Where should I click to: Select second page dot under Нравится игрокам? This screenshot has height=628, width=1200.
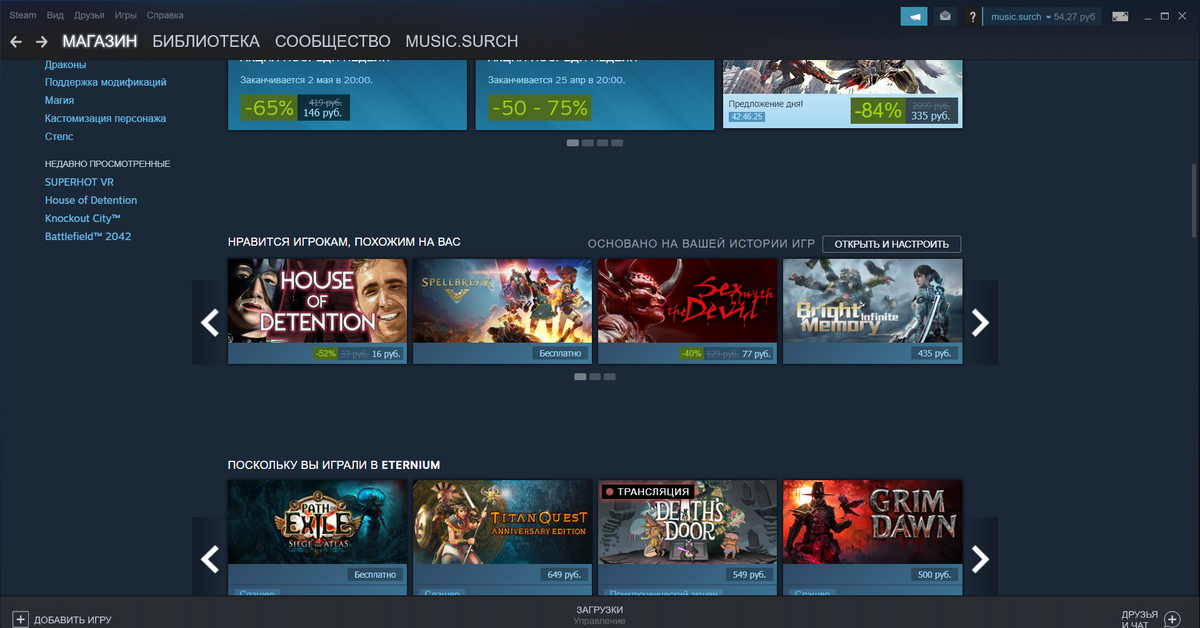[x=595, y=377]
